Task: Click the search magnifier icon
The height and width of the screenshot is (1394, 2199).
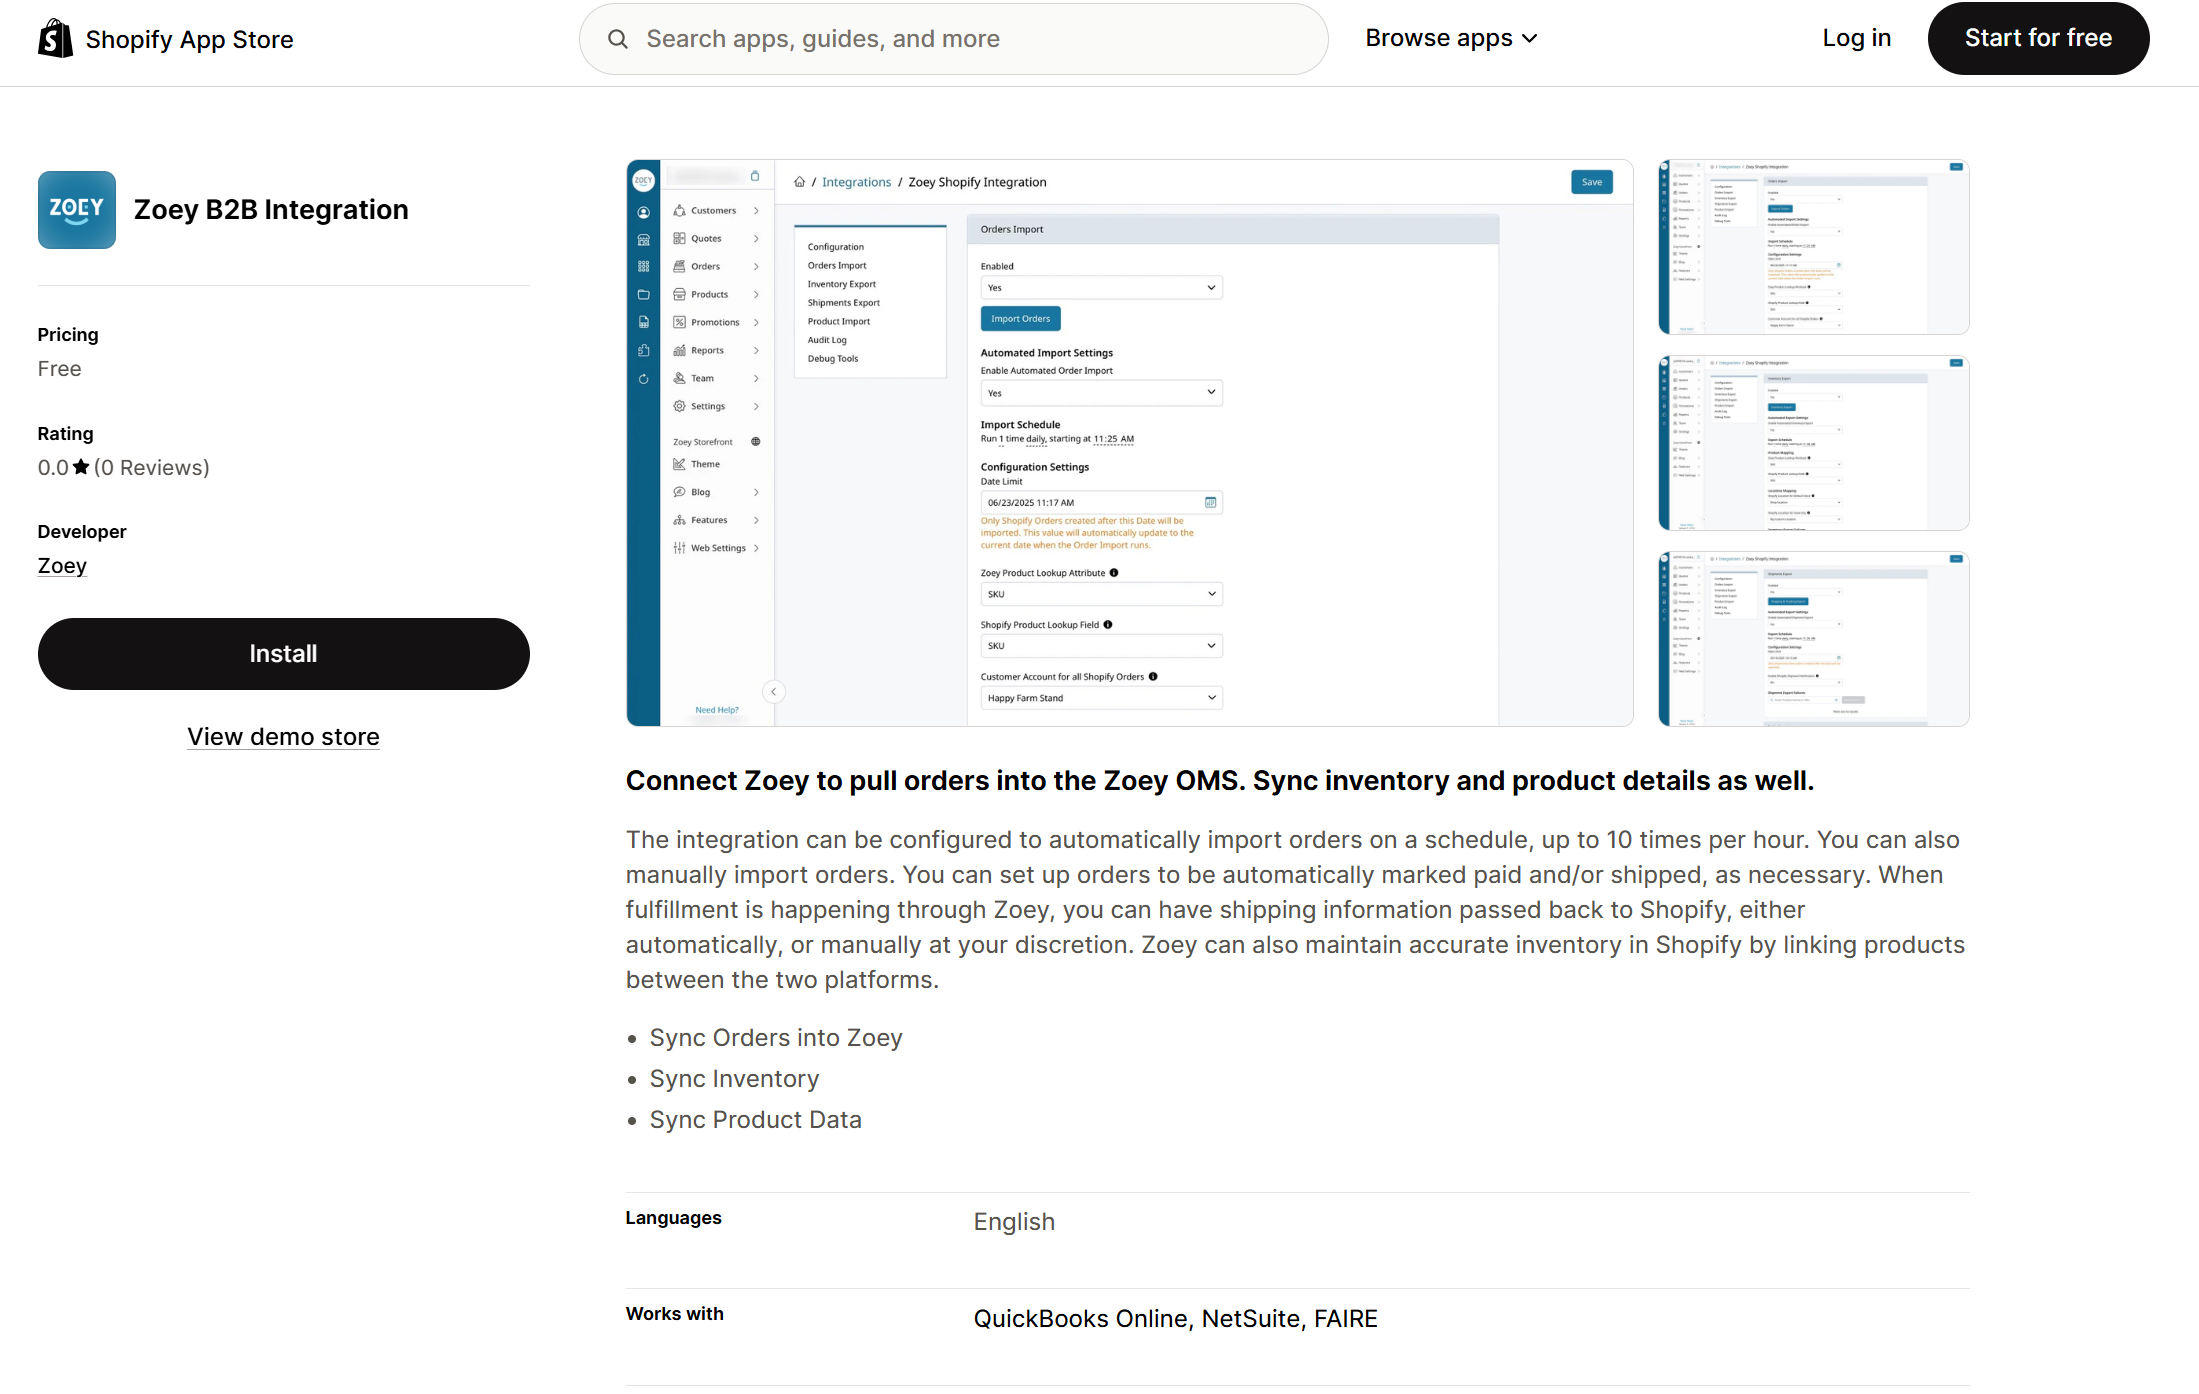Action: pyautogui.click(x=618, y=39)
